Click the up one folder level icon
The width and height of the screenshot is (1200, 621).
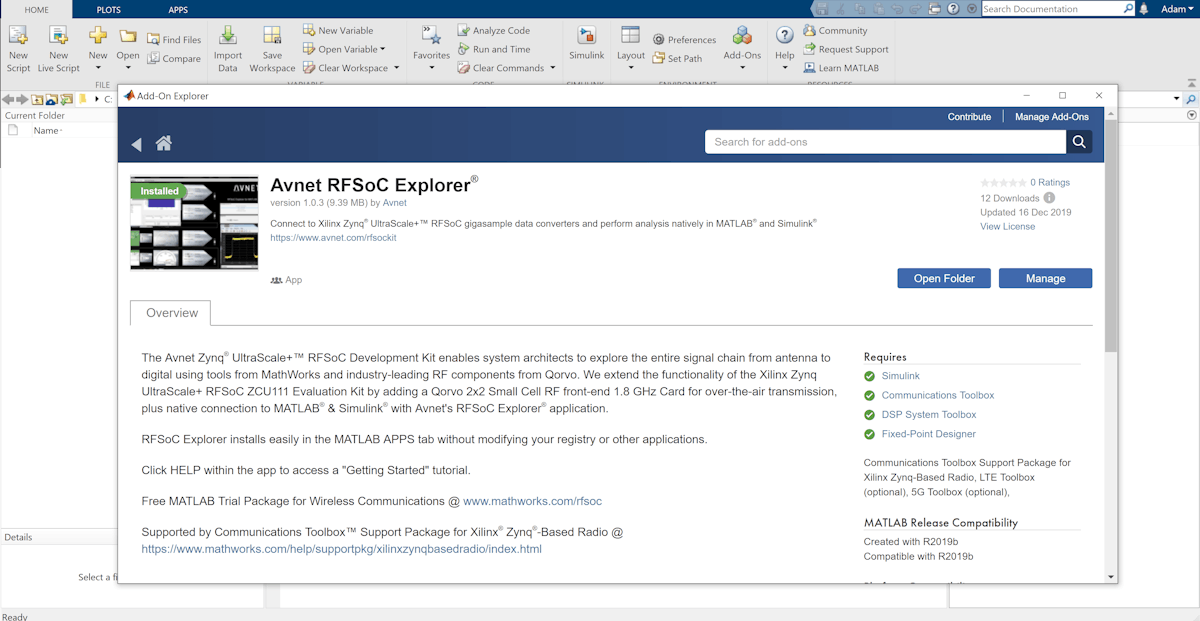pyautogui.click(x=37, y=99)
